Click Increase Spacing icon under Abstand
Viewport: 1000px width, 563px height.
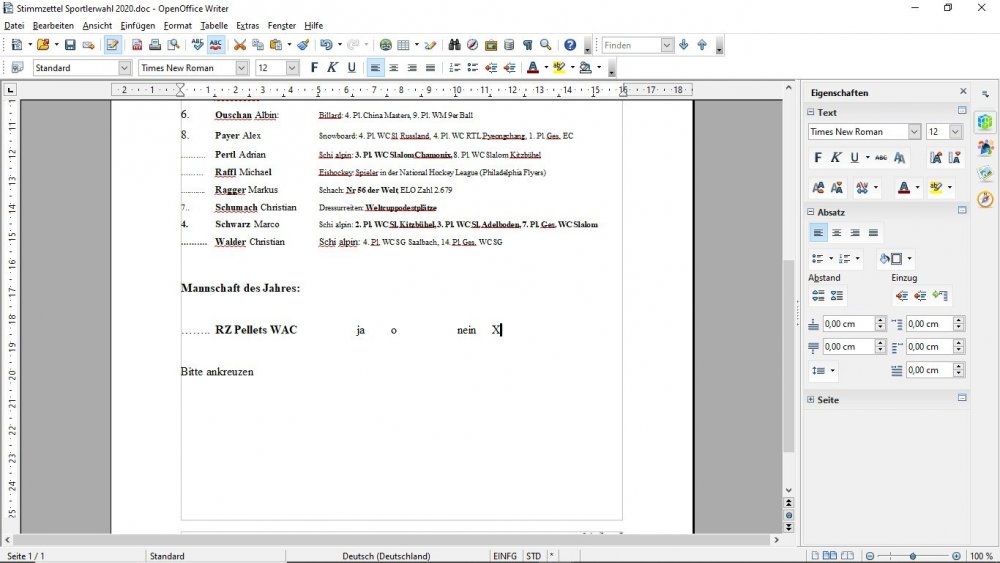(x=818, y=296)
